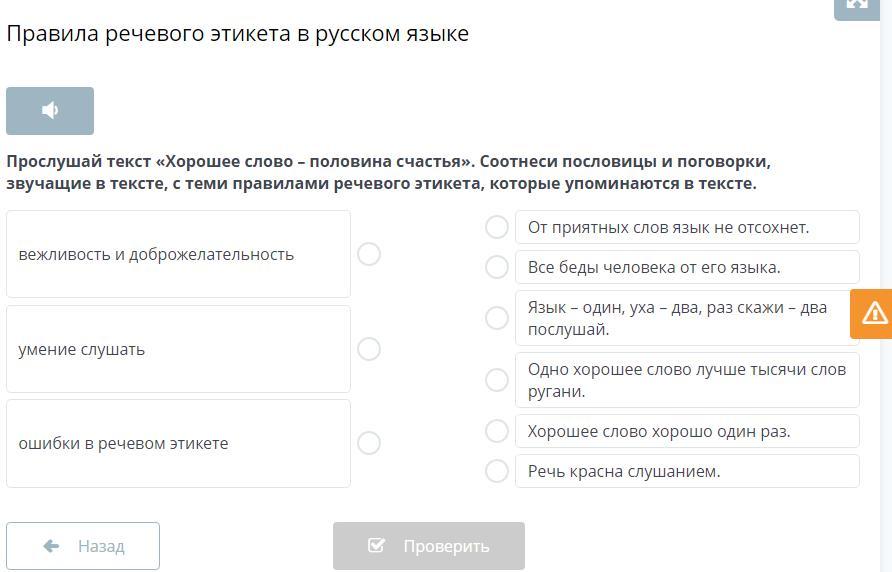Select radio next to 'умение слушать'
892x572 pixels.
click(x=369, y=349)
